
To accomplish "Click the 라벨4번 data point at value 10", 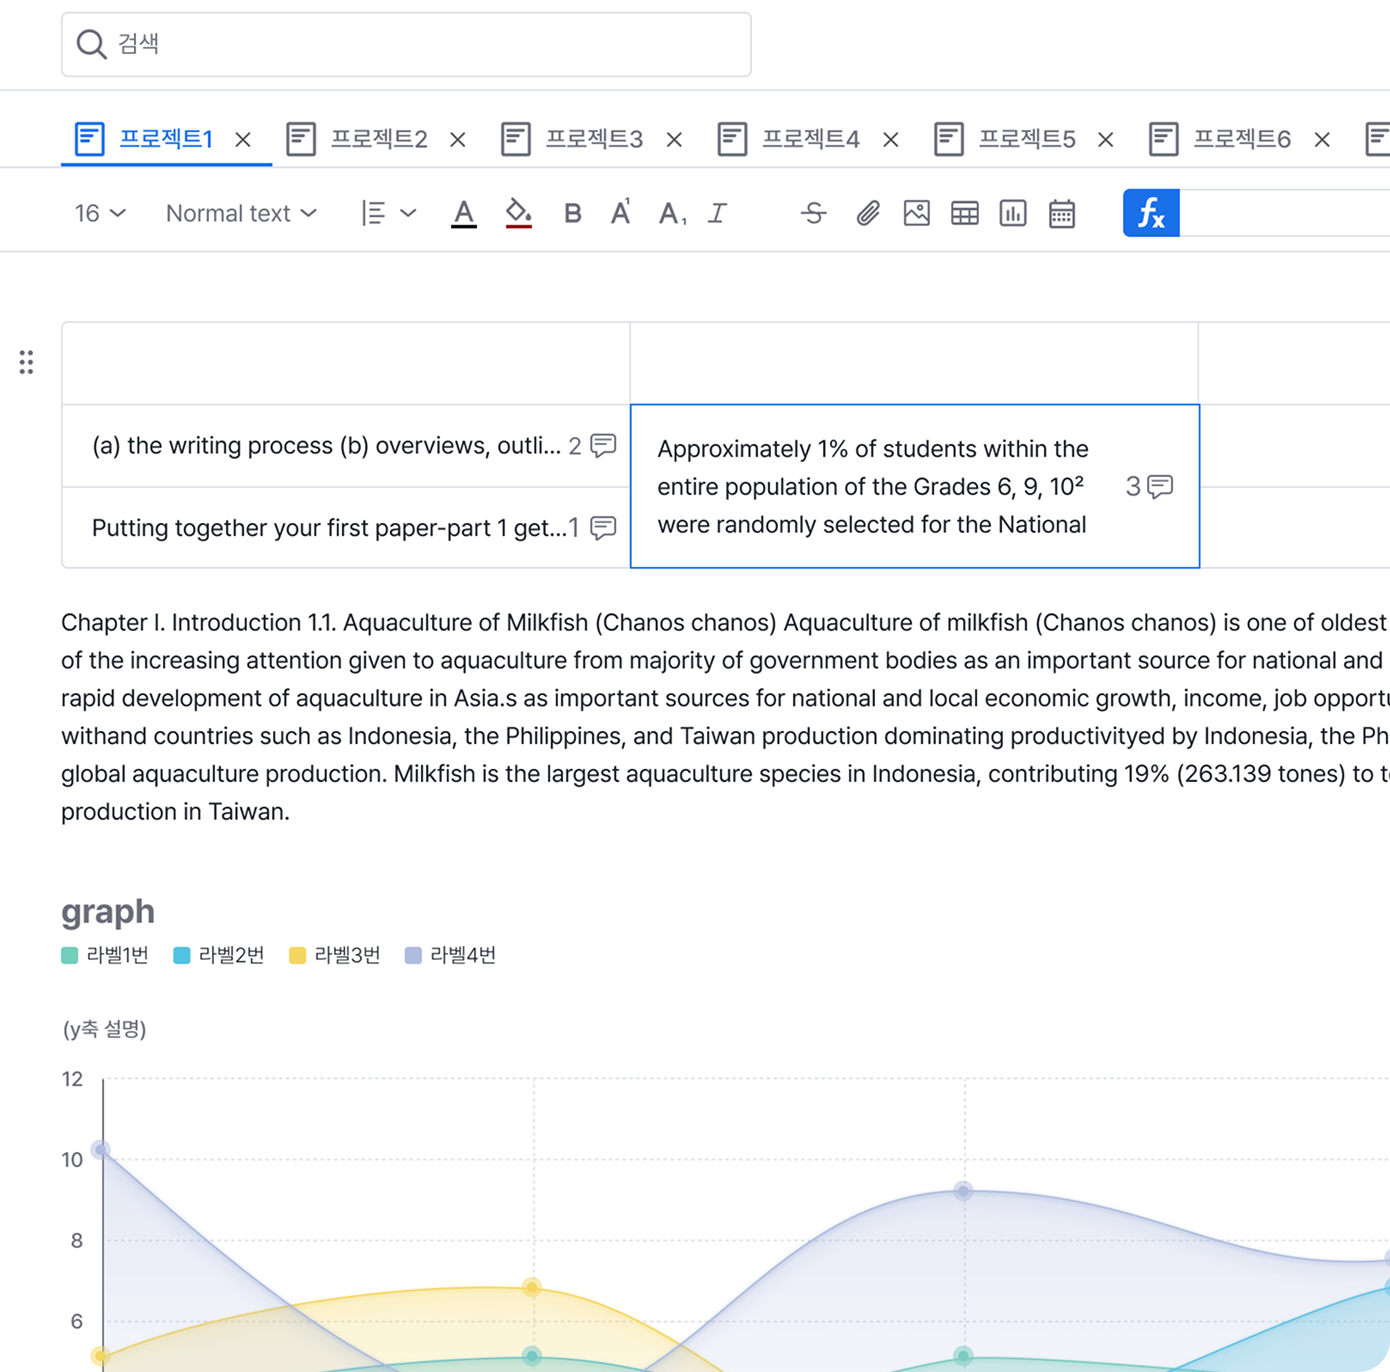I will [x=101, y=1150].
